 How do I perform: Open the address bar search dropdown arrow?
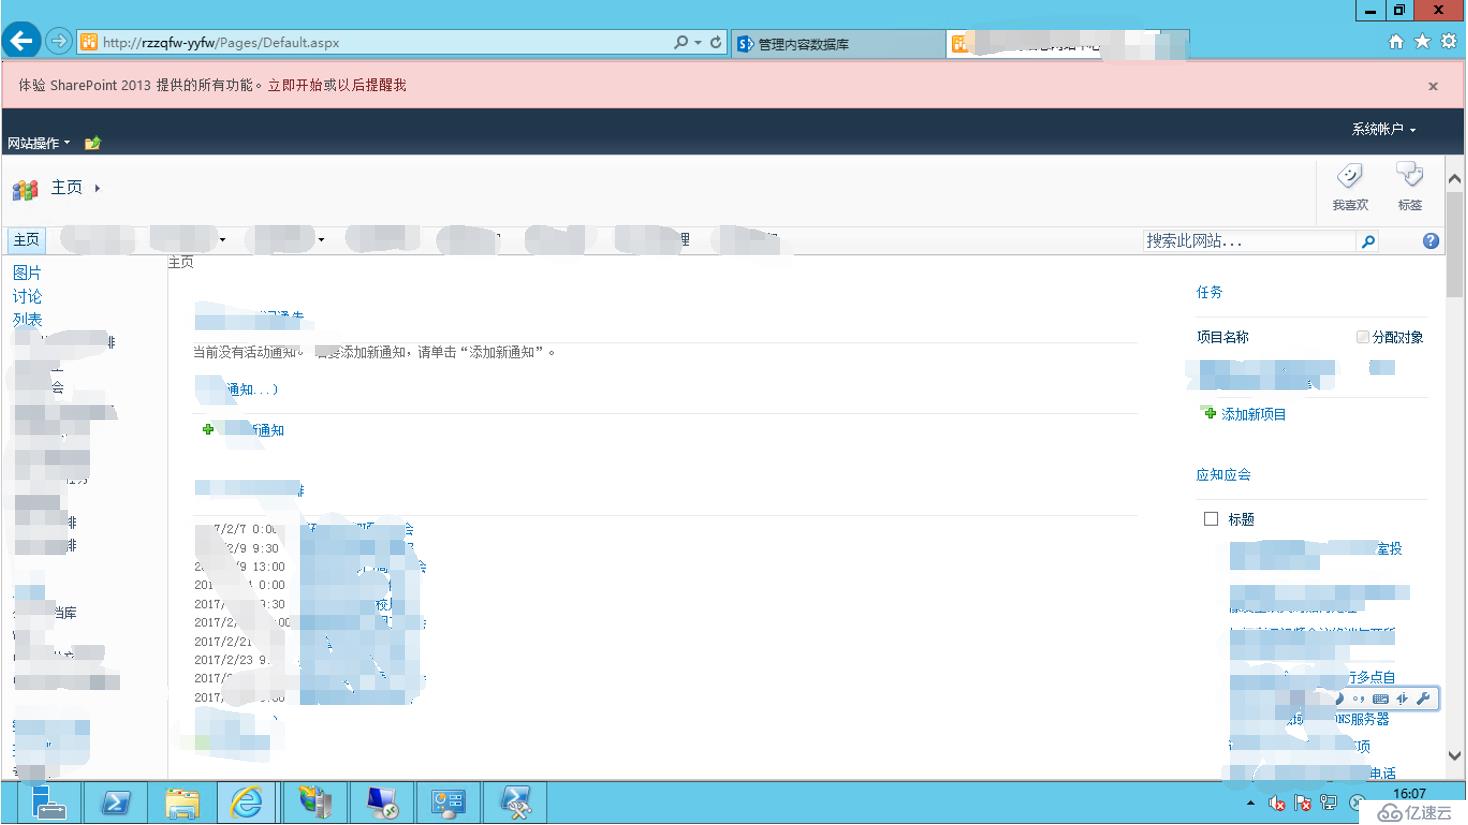coord(698,42)
